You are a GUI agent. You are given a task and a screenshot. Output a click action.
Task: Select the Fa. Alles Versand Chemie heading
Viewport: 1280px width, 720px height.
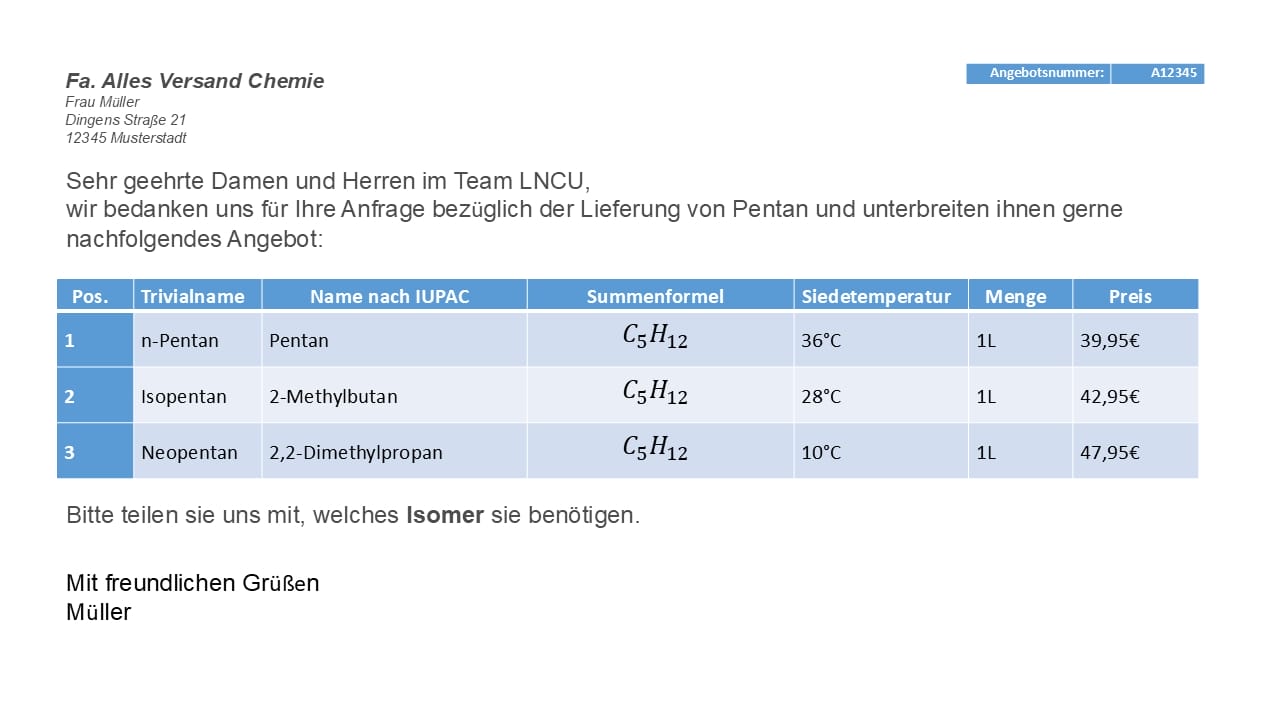(x=195, y=81)
